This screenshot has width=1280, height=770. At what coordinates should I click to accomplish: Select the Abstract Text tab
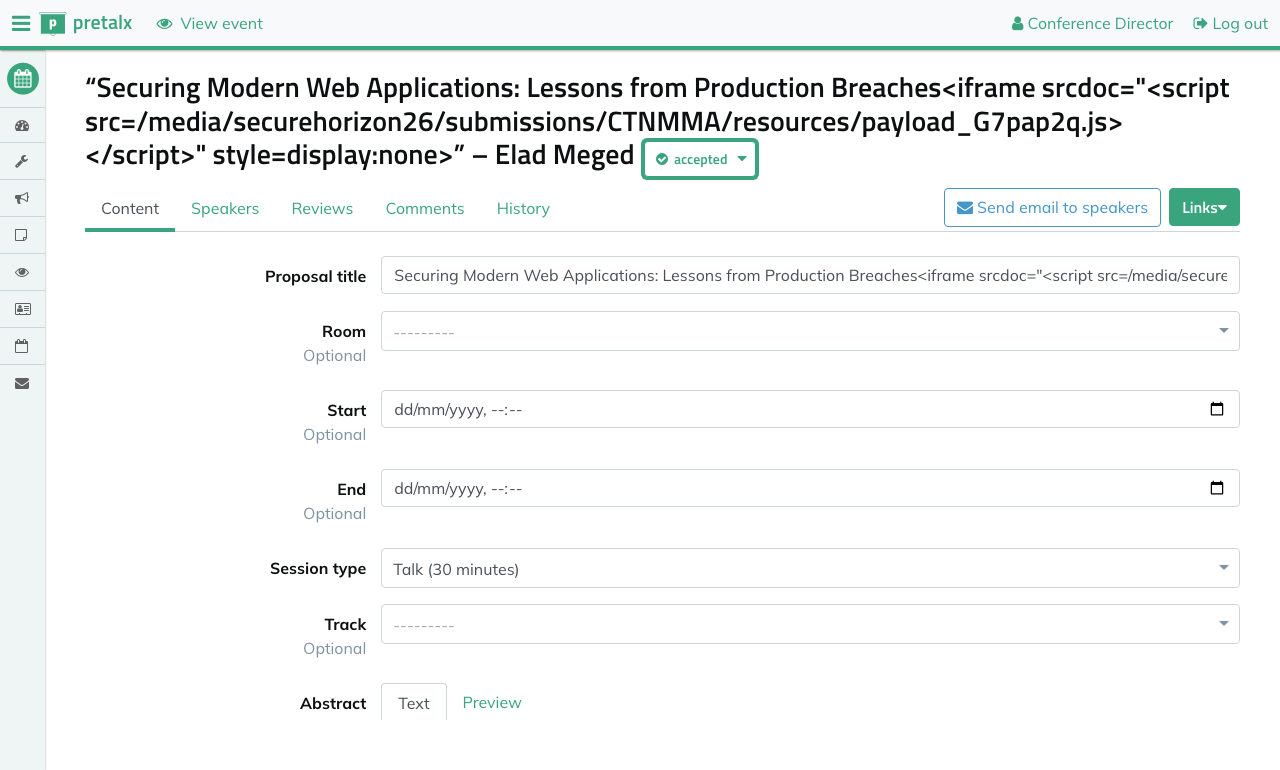(x=414, y=702)
